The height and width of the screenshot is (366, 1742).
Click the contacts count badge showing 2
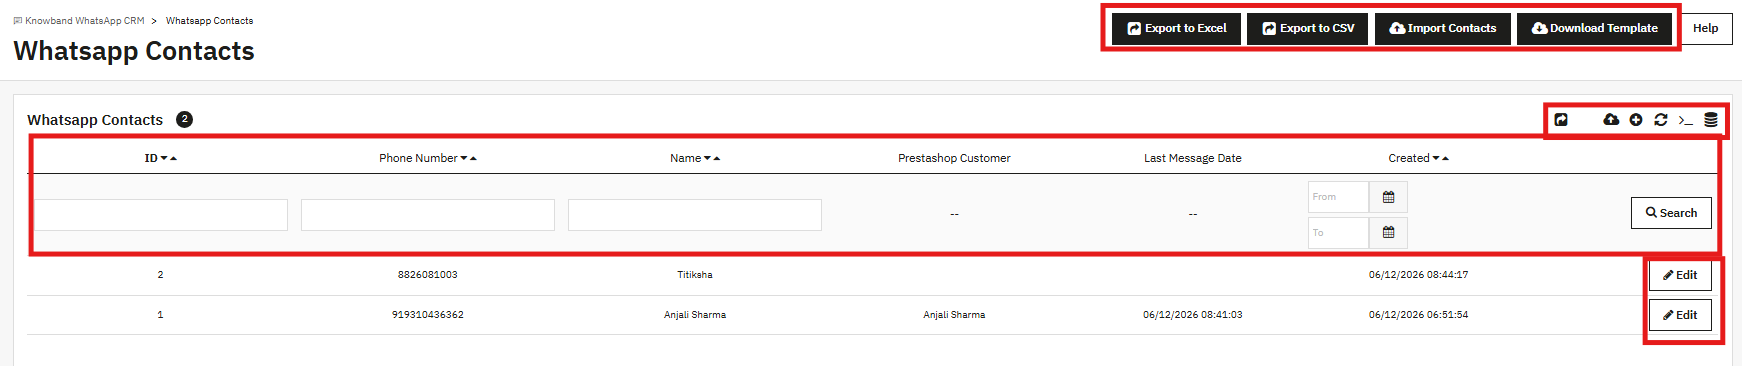[x=184, y=119]
